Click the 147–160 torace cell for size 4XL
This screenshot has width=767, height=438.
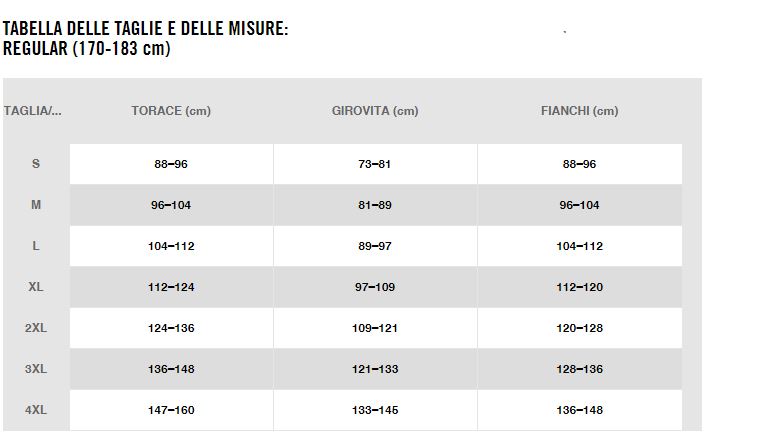tap(171, 410)
